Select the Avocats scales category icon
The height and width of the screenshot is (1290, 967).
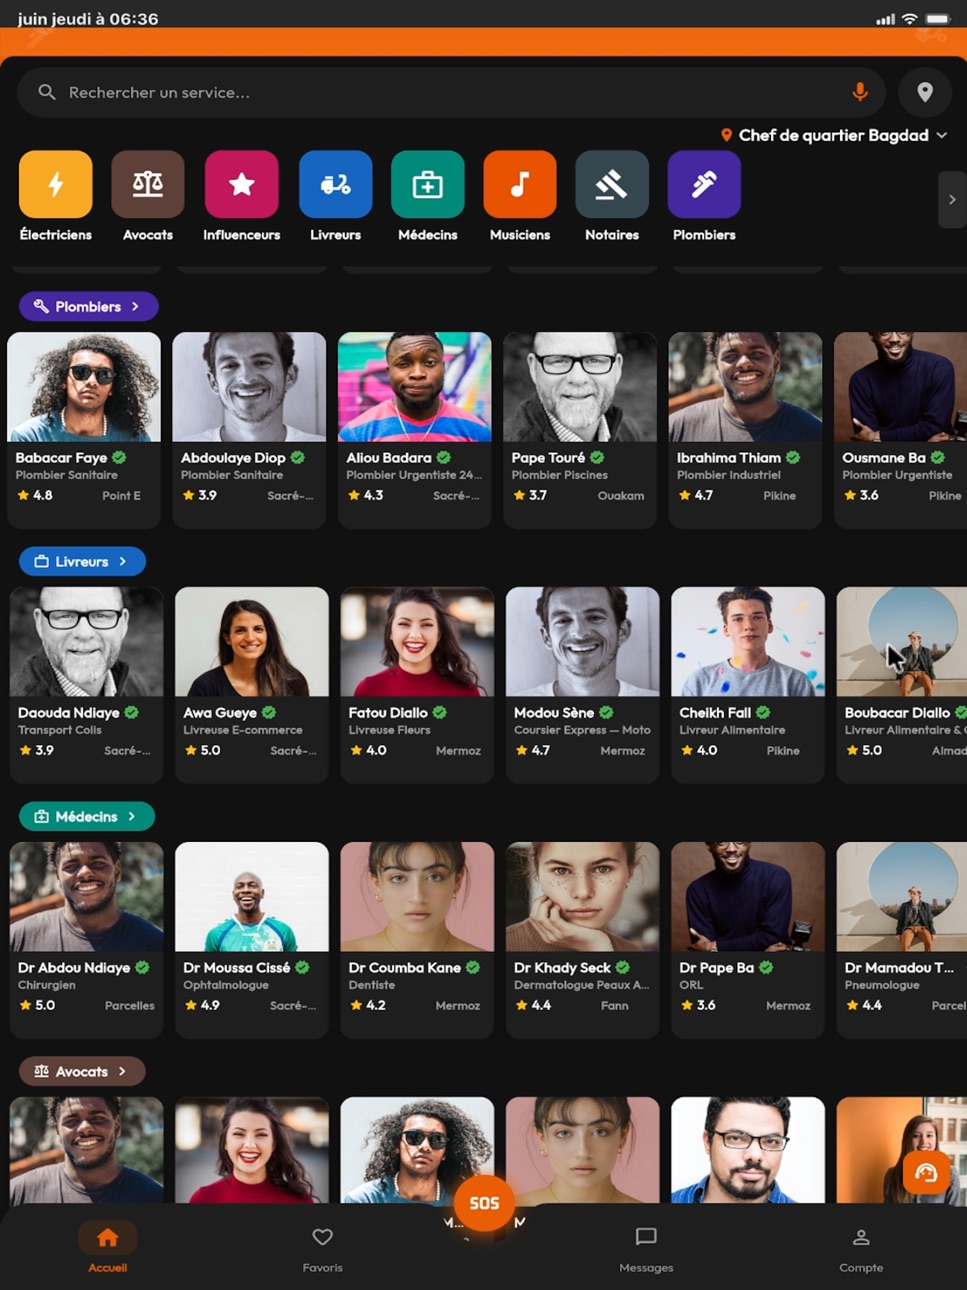[148, 184]
